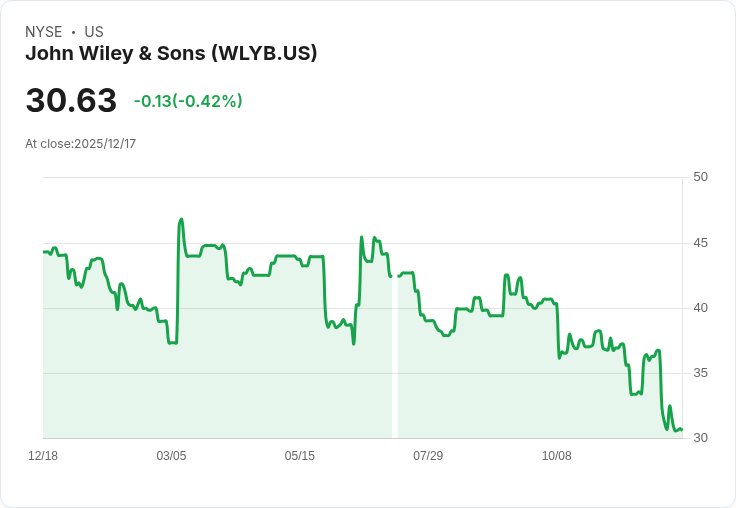The width and height of the screenshot is (736, 508).
Task: Open the John Wiley & Sons title
Action: point(171,54)
